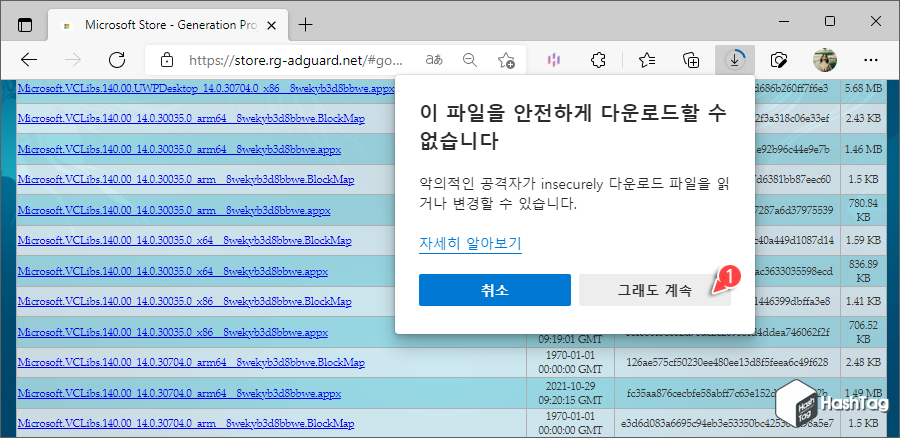This screenshot has height=438, width=900.
Task: Select hash 126ae575cf50230ee480ee13d8f5feea6c49f628
Action: coord(727,363)
